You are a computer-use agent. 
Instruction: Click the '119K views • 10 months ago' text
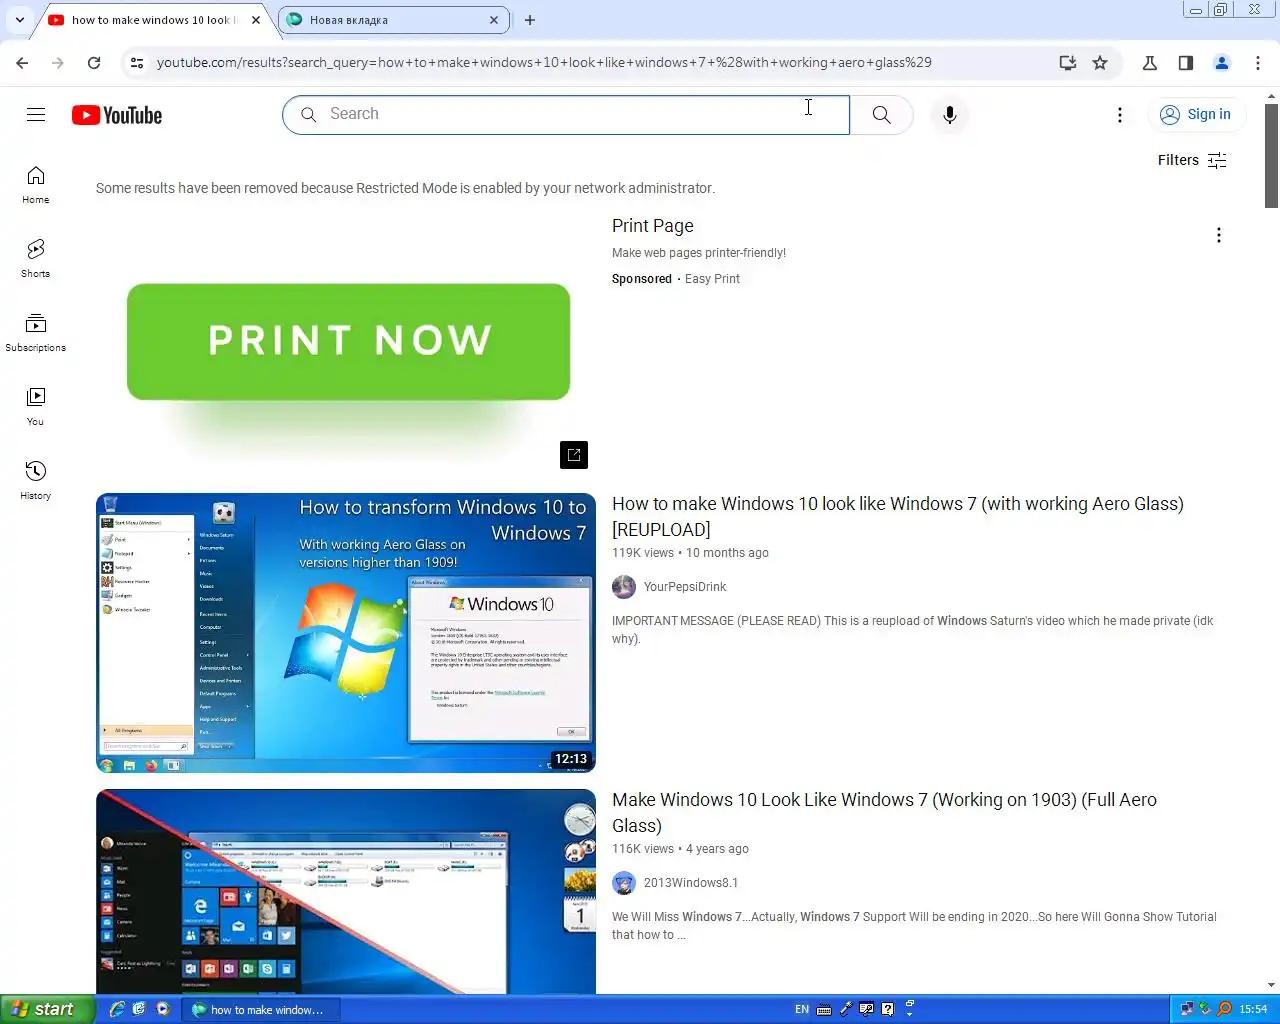click(x=690, y=553)
